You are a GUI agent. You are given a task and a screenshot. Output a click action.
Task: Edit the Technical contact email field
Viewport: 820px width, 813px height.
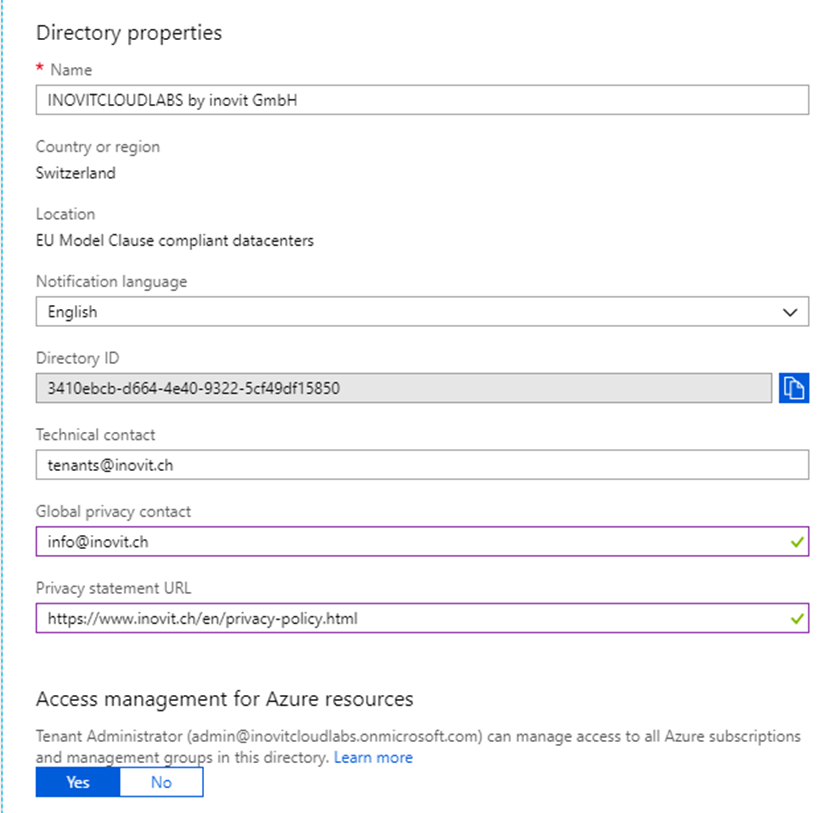click(422, 465)
